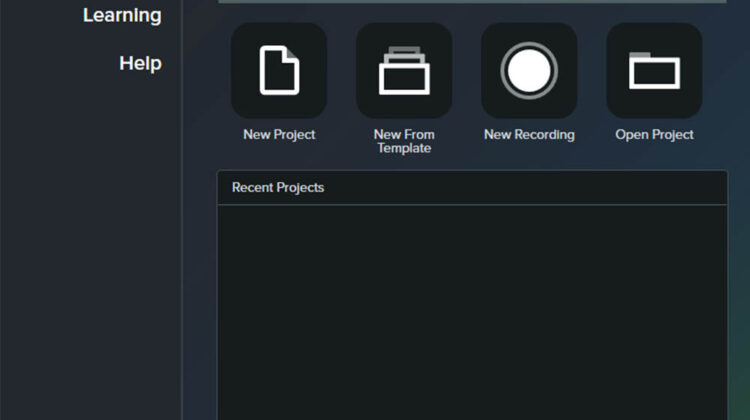Start a recording via the round record icon

tap(529, 71)
